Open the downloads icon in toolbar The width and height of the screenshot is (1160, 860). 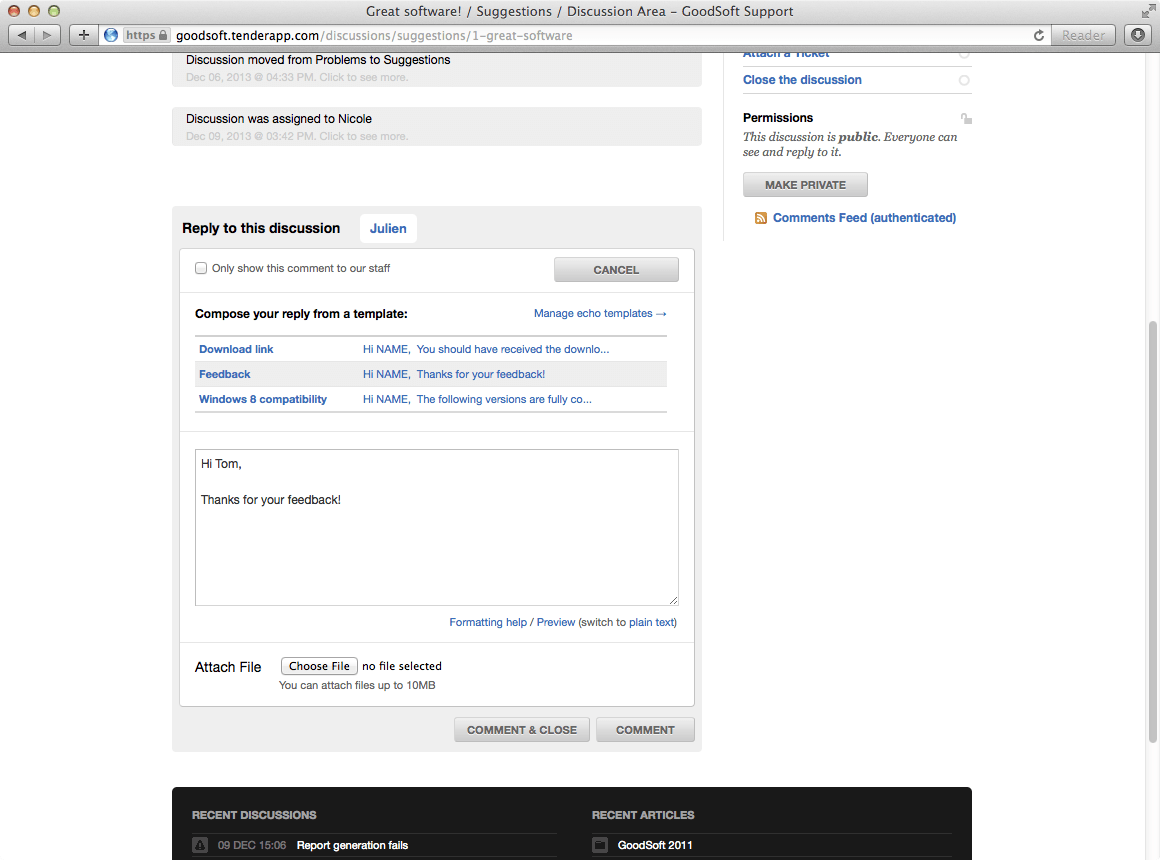(x=1138, y=35)
